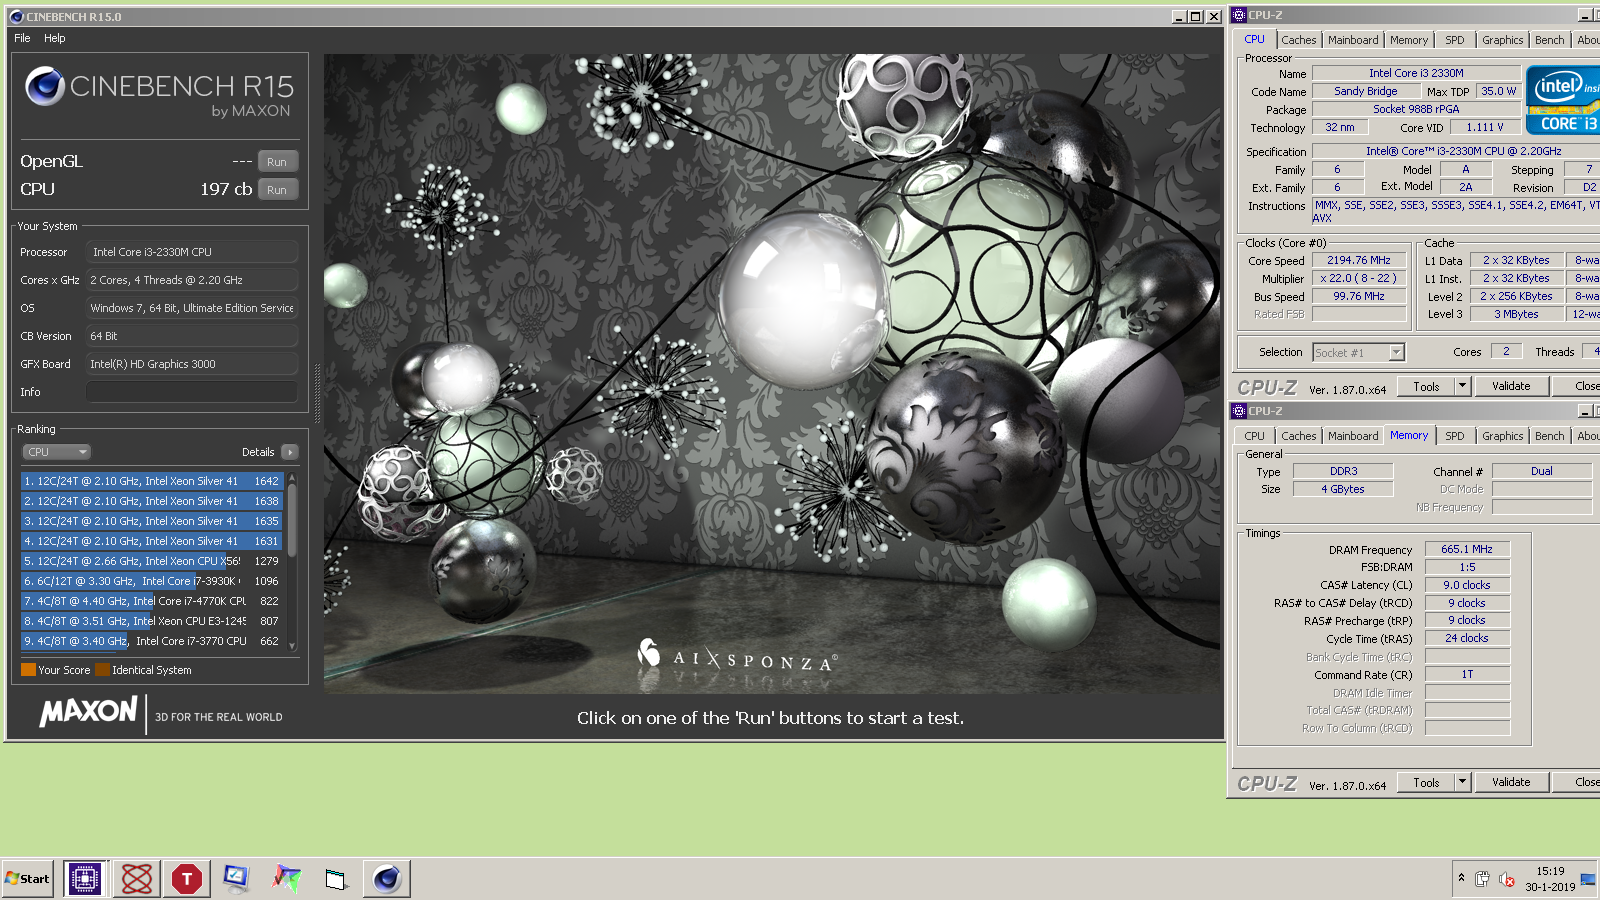Viewport: 1600px width, 900px height.
Task: Open Socket #1 selection dropdown
Action: point(1359,352)
